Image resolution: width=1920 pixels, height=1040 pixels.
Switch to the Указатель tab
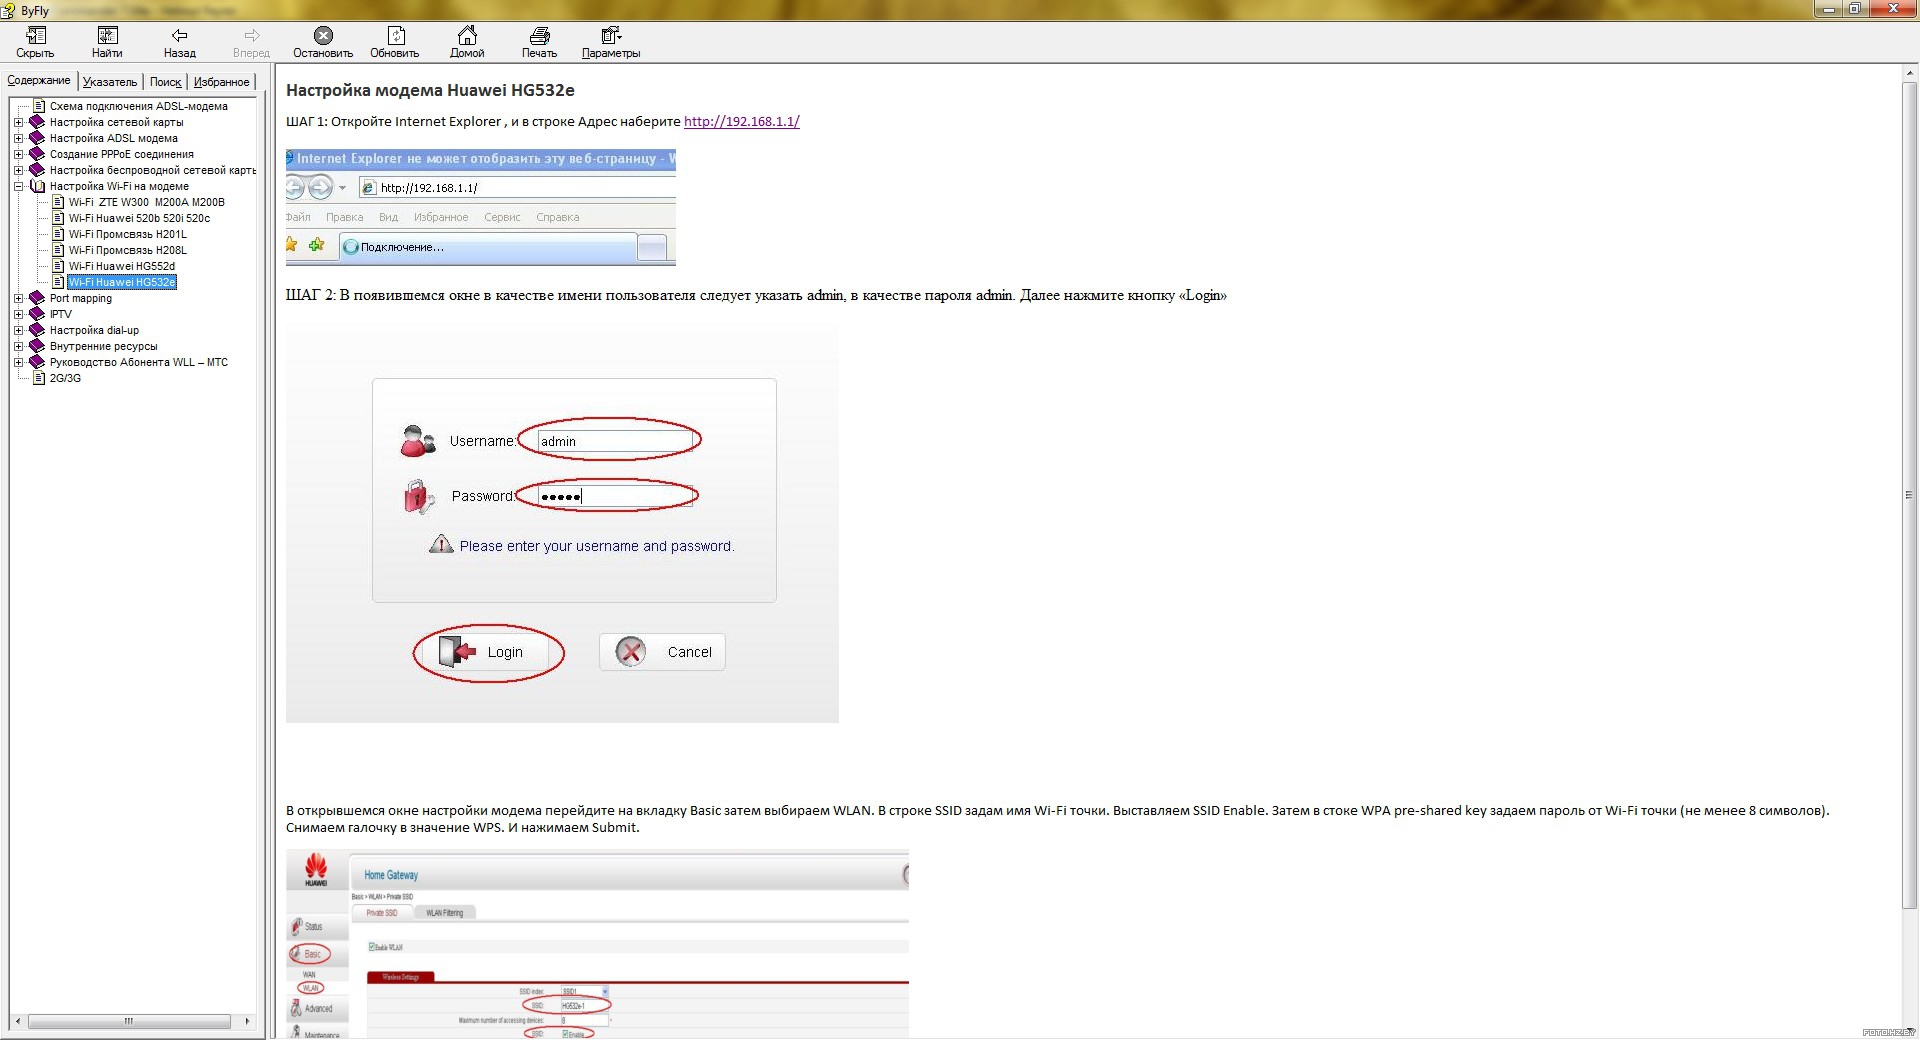(110, 82)
